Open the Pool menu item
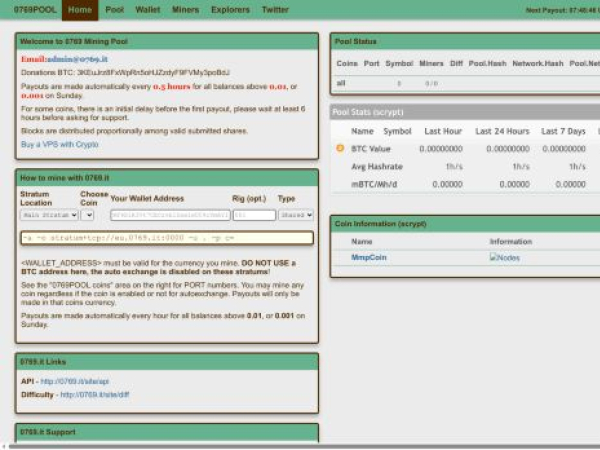600x450 pixels. coord(115,9)
